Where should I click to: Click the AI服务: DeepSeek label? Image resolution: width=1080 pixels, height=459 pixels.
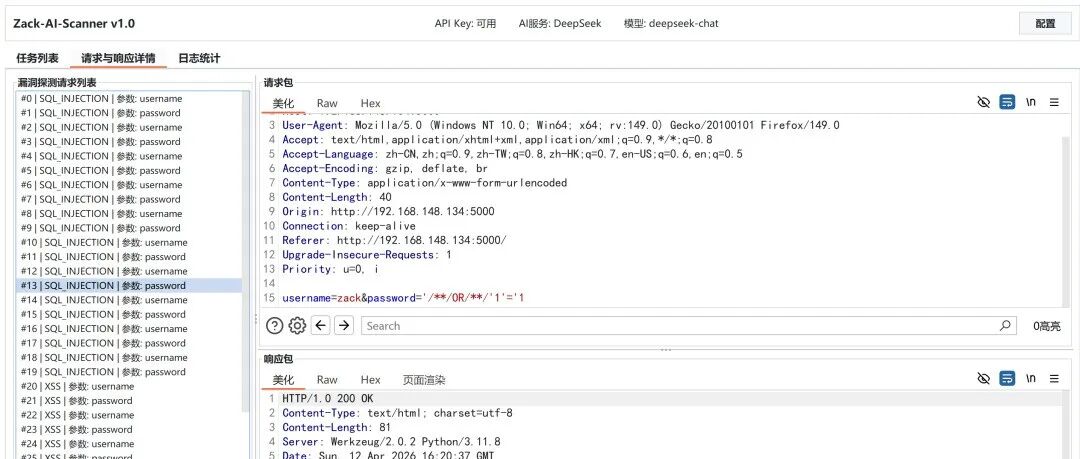[x=560, y=23]
